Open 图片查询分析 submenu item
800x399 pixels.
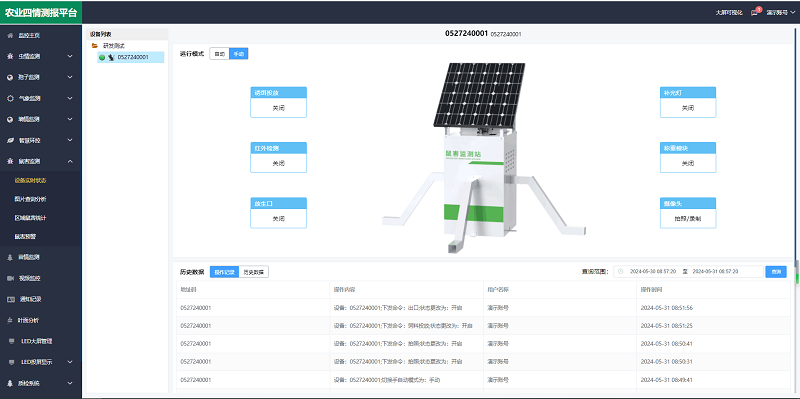pyautogui.click(x=30, y=199)
